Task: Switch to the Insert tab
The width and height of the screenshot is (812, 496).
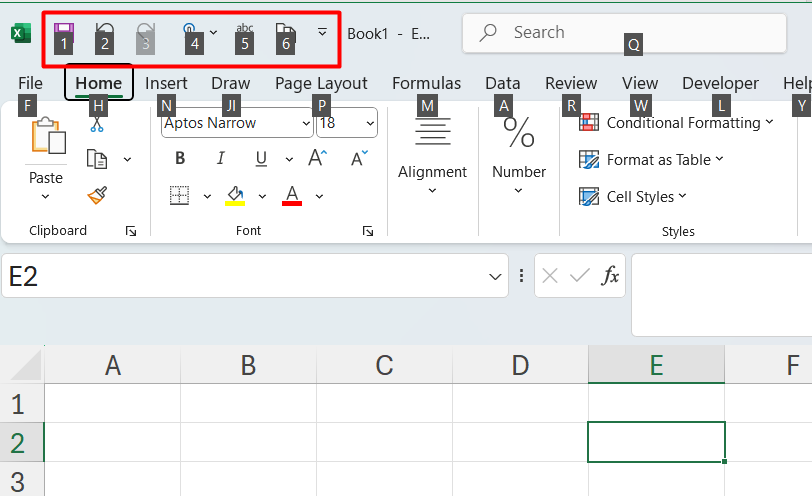Action: (x=166, y=83)
